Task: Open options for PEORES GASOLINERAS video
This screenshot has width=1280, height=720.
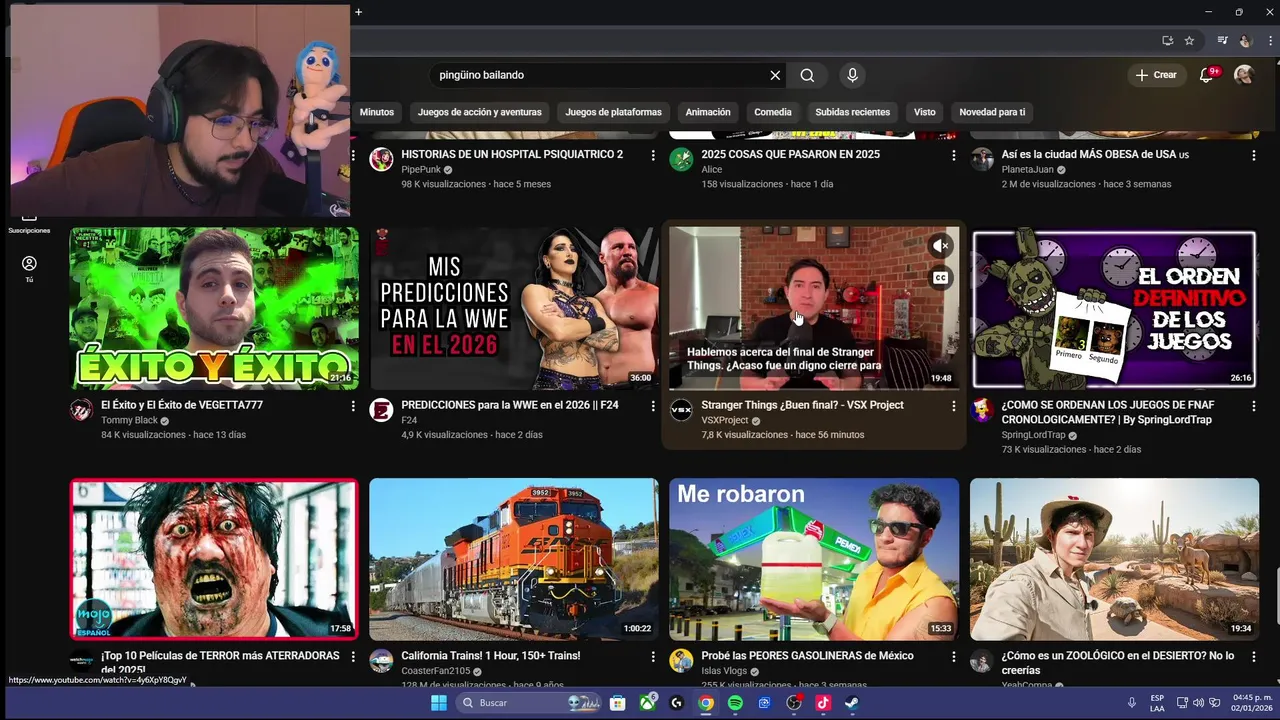Action: (x=953, y=657)
